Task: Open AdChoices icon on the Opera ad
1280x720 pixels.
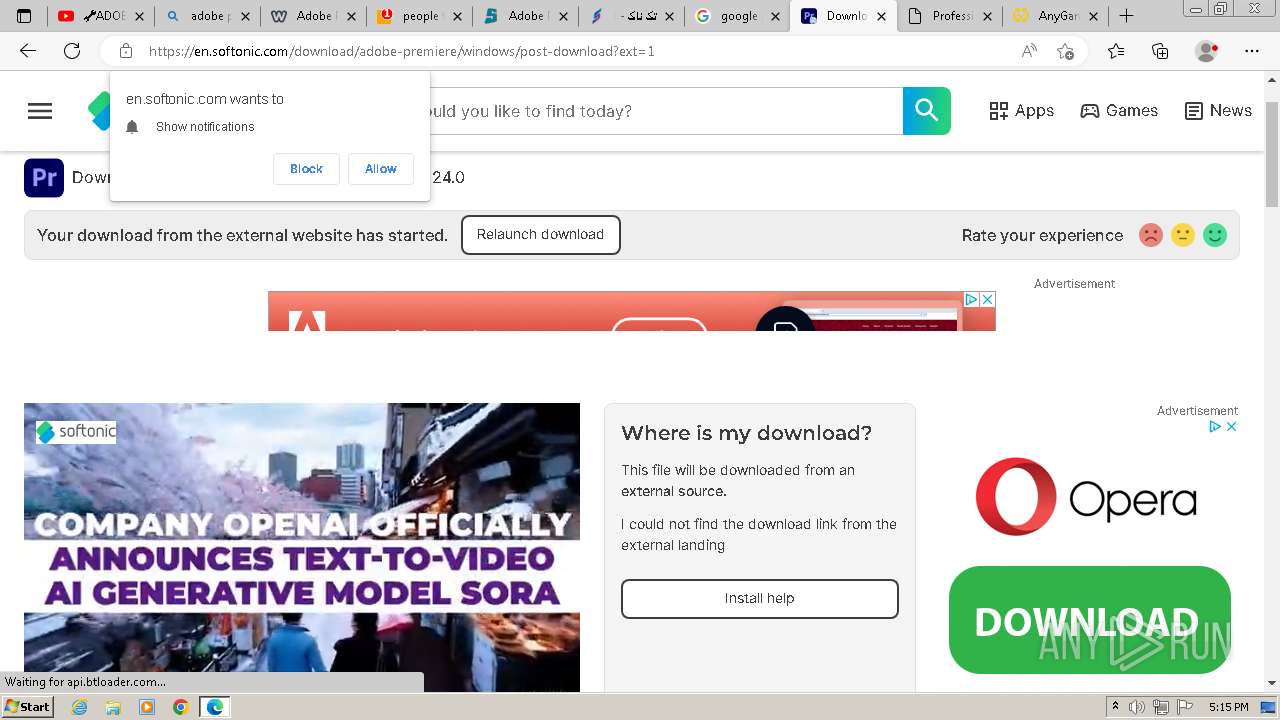Action: [x=1215, y=426]
